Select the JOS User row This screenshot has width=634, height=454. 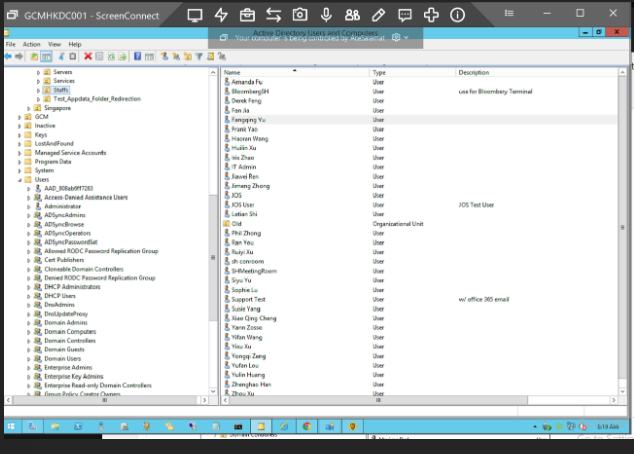click(x=419, y=205)
